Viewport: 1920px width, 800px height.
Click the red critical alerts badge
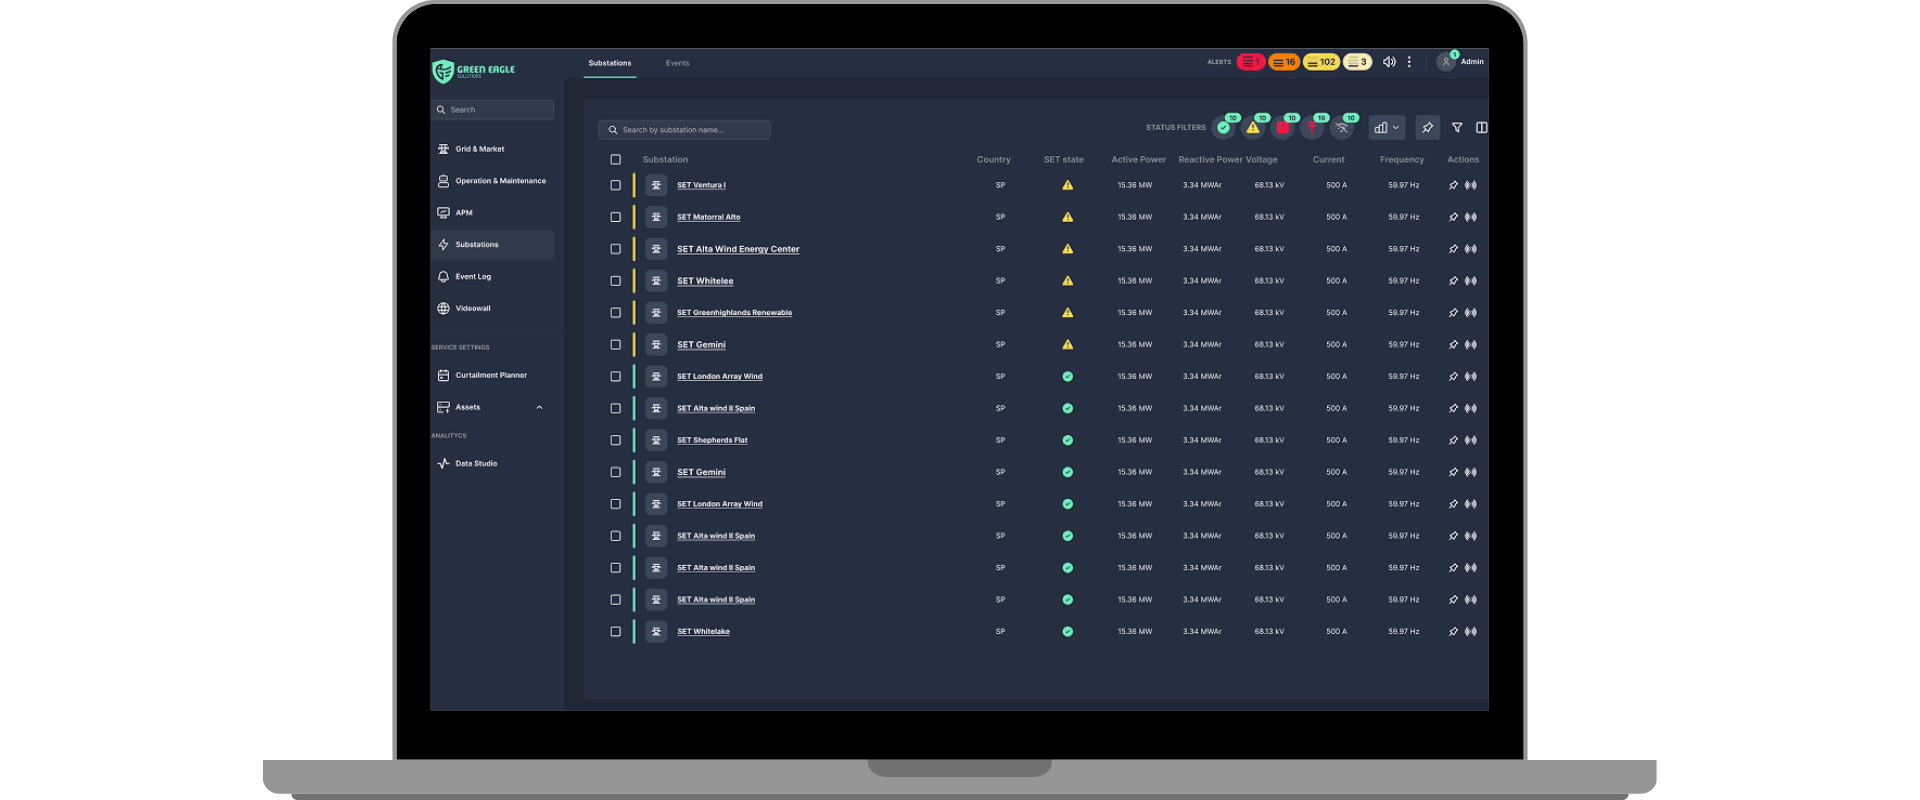(1251, 62)
